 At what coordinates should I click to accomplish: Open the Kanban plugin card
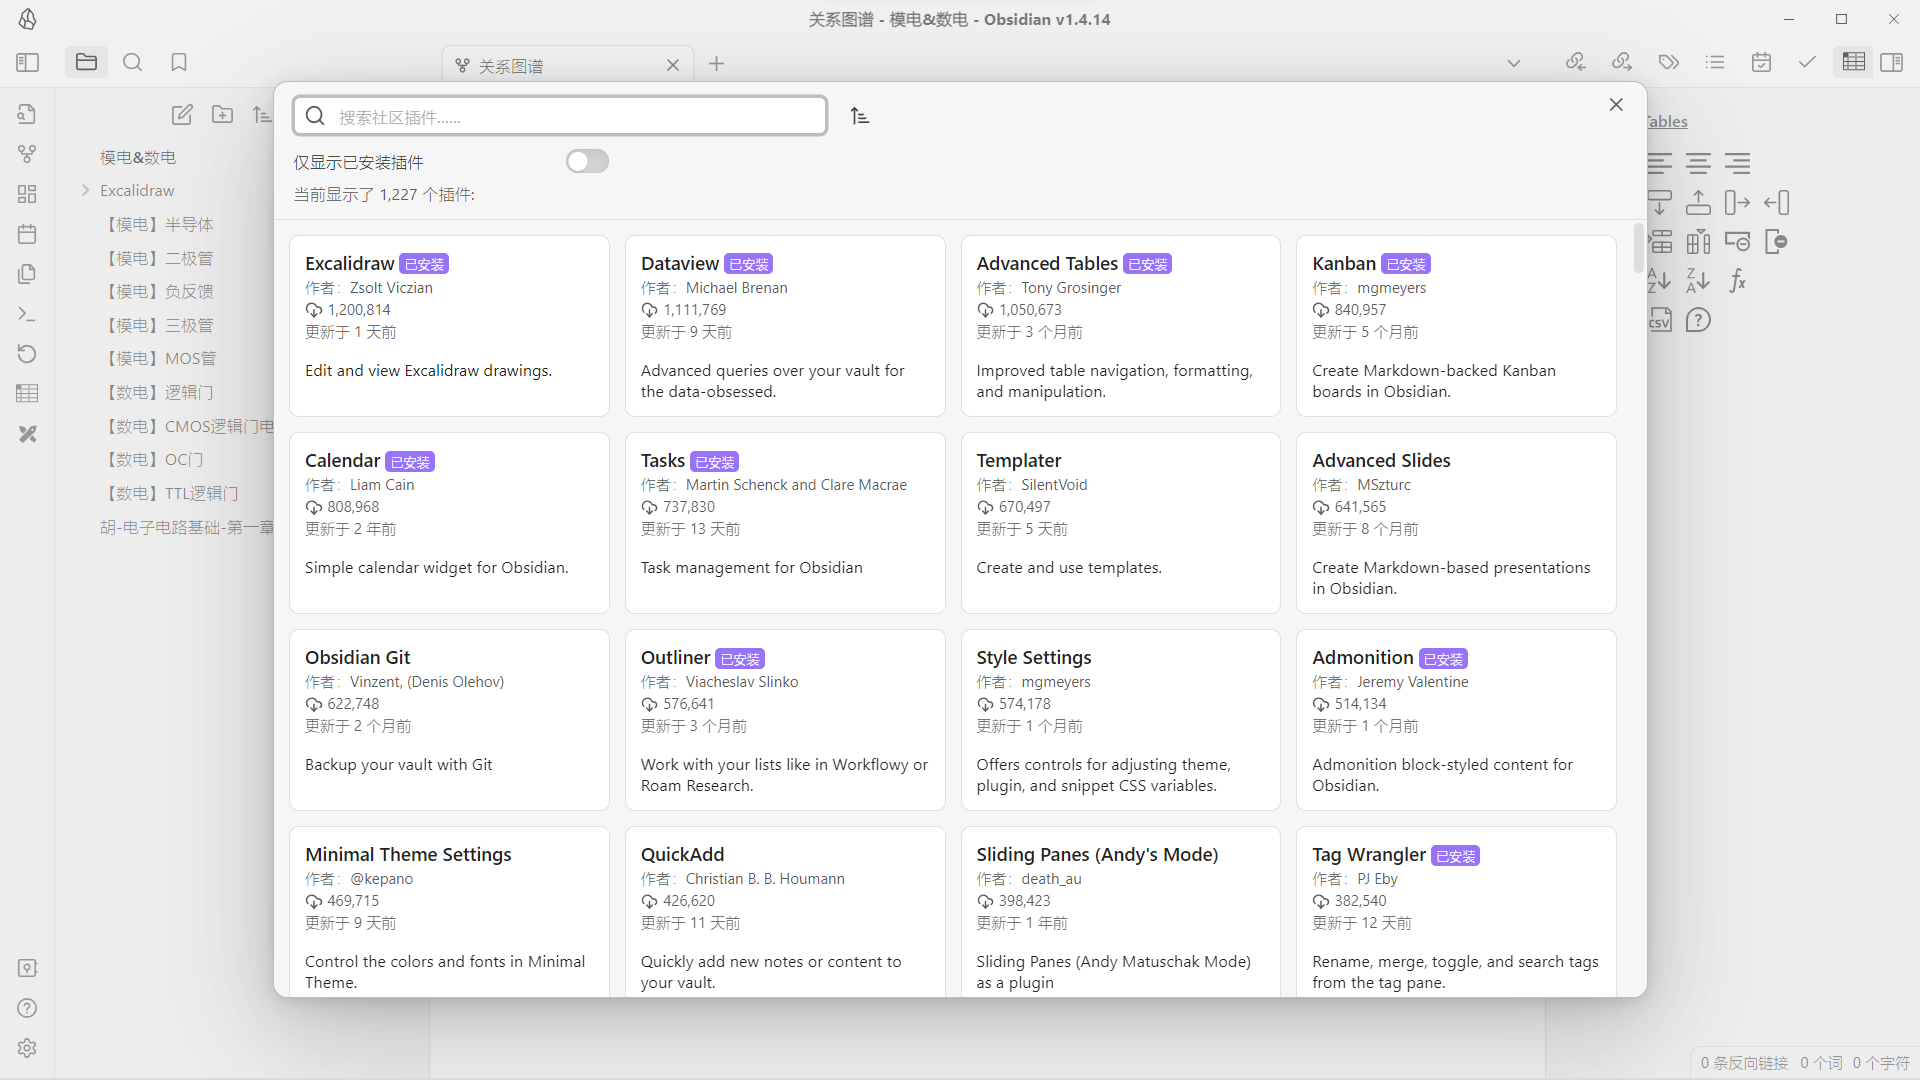(x=1456, y=326)
